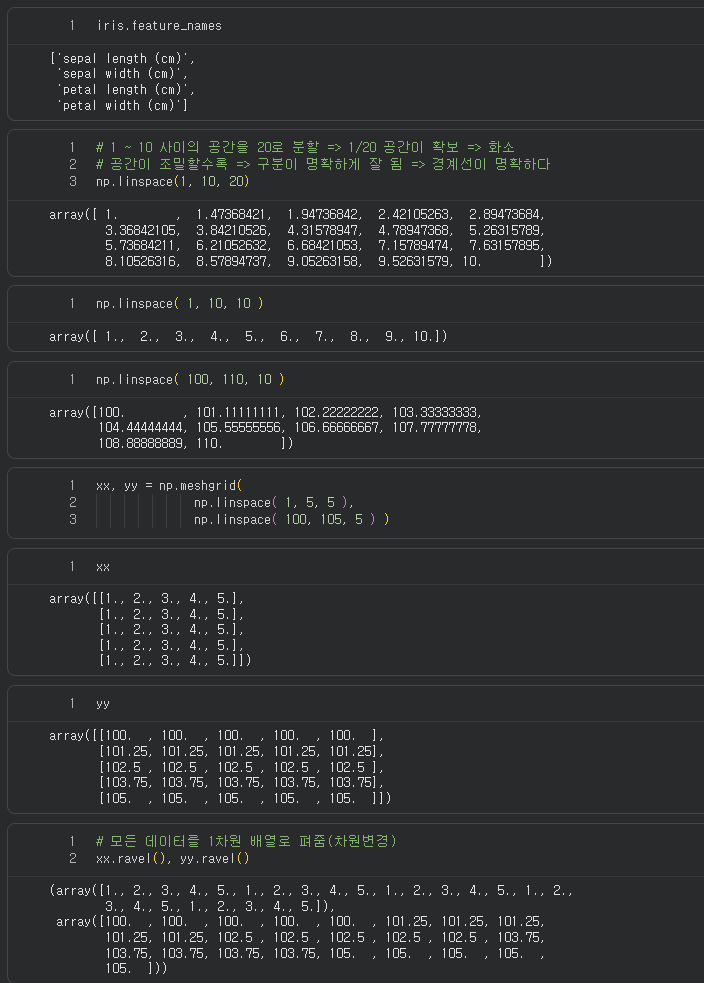Click the np.linspace( 100, 110, 10 ) code cell
The image size is (704, 983).
coord(190,379)
